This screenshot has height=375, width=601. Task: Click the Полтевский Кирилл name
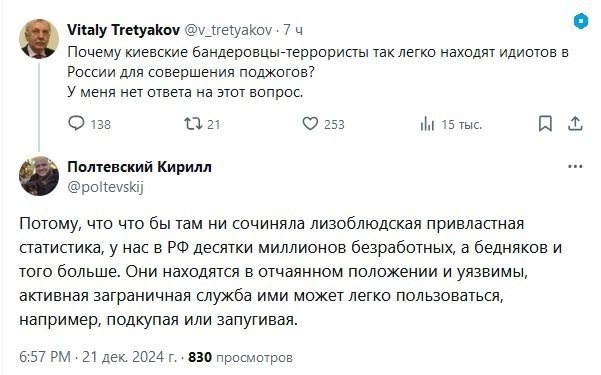(x=140, y=167)
